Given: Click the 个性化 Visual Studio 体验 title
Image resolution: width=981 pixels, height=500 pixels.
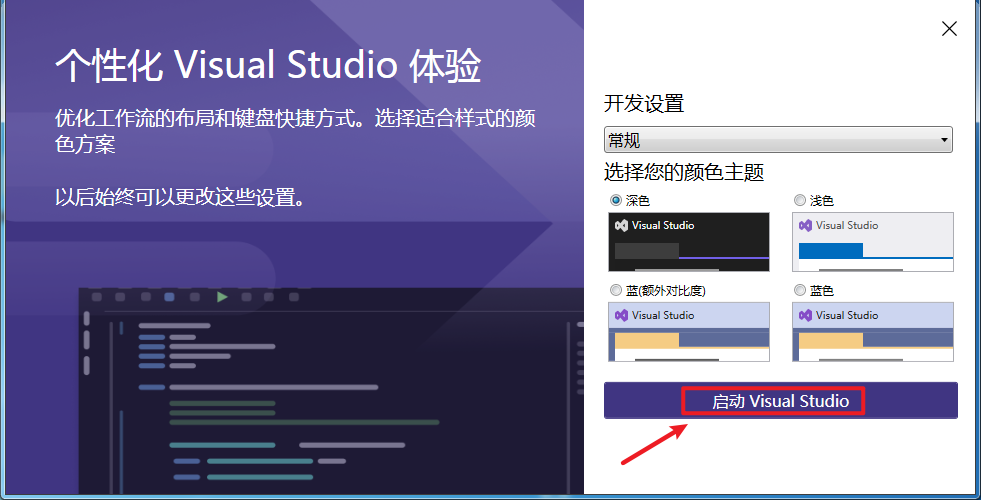Looking at the screenshot, I should click(x=268, y=65).
